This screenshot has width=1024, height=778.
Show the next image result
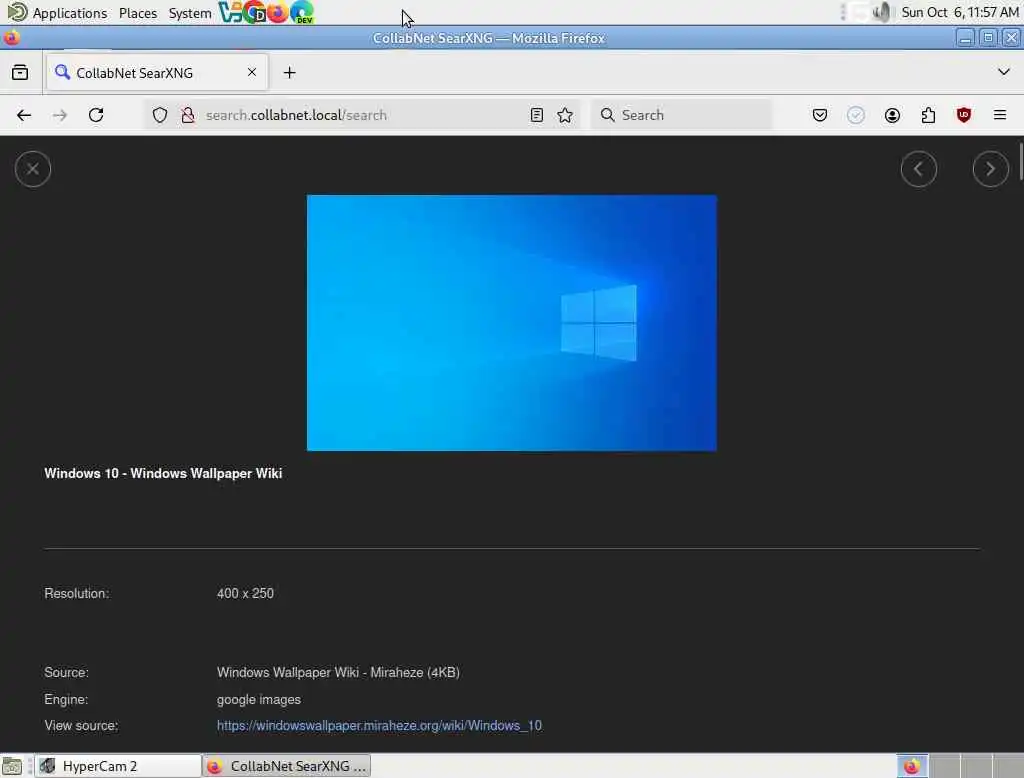(x=990, y=169)
